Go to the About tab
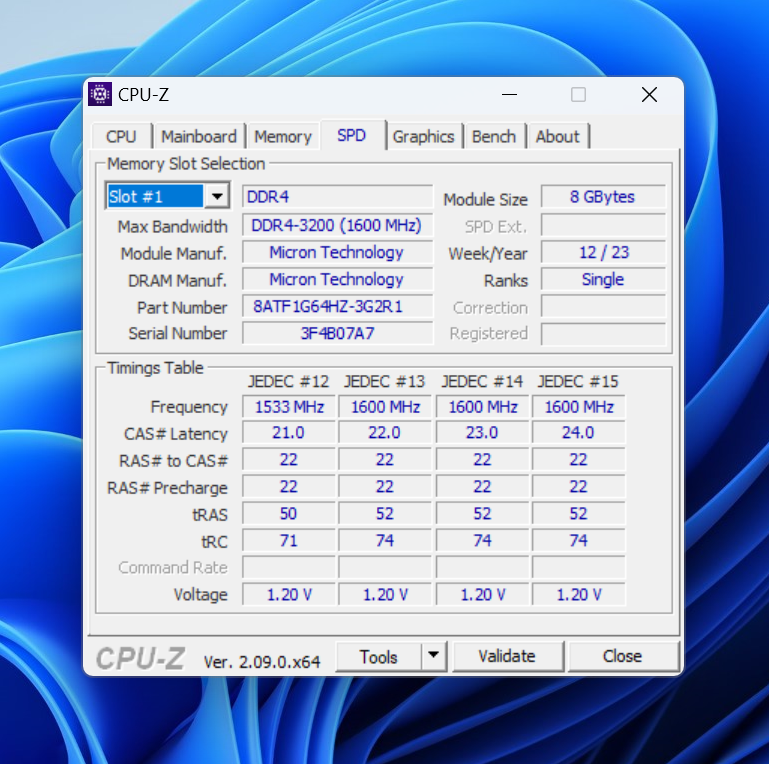Screen dimensions: 769x764 coord(558,136)
